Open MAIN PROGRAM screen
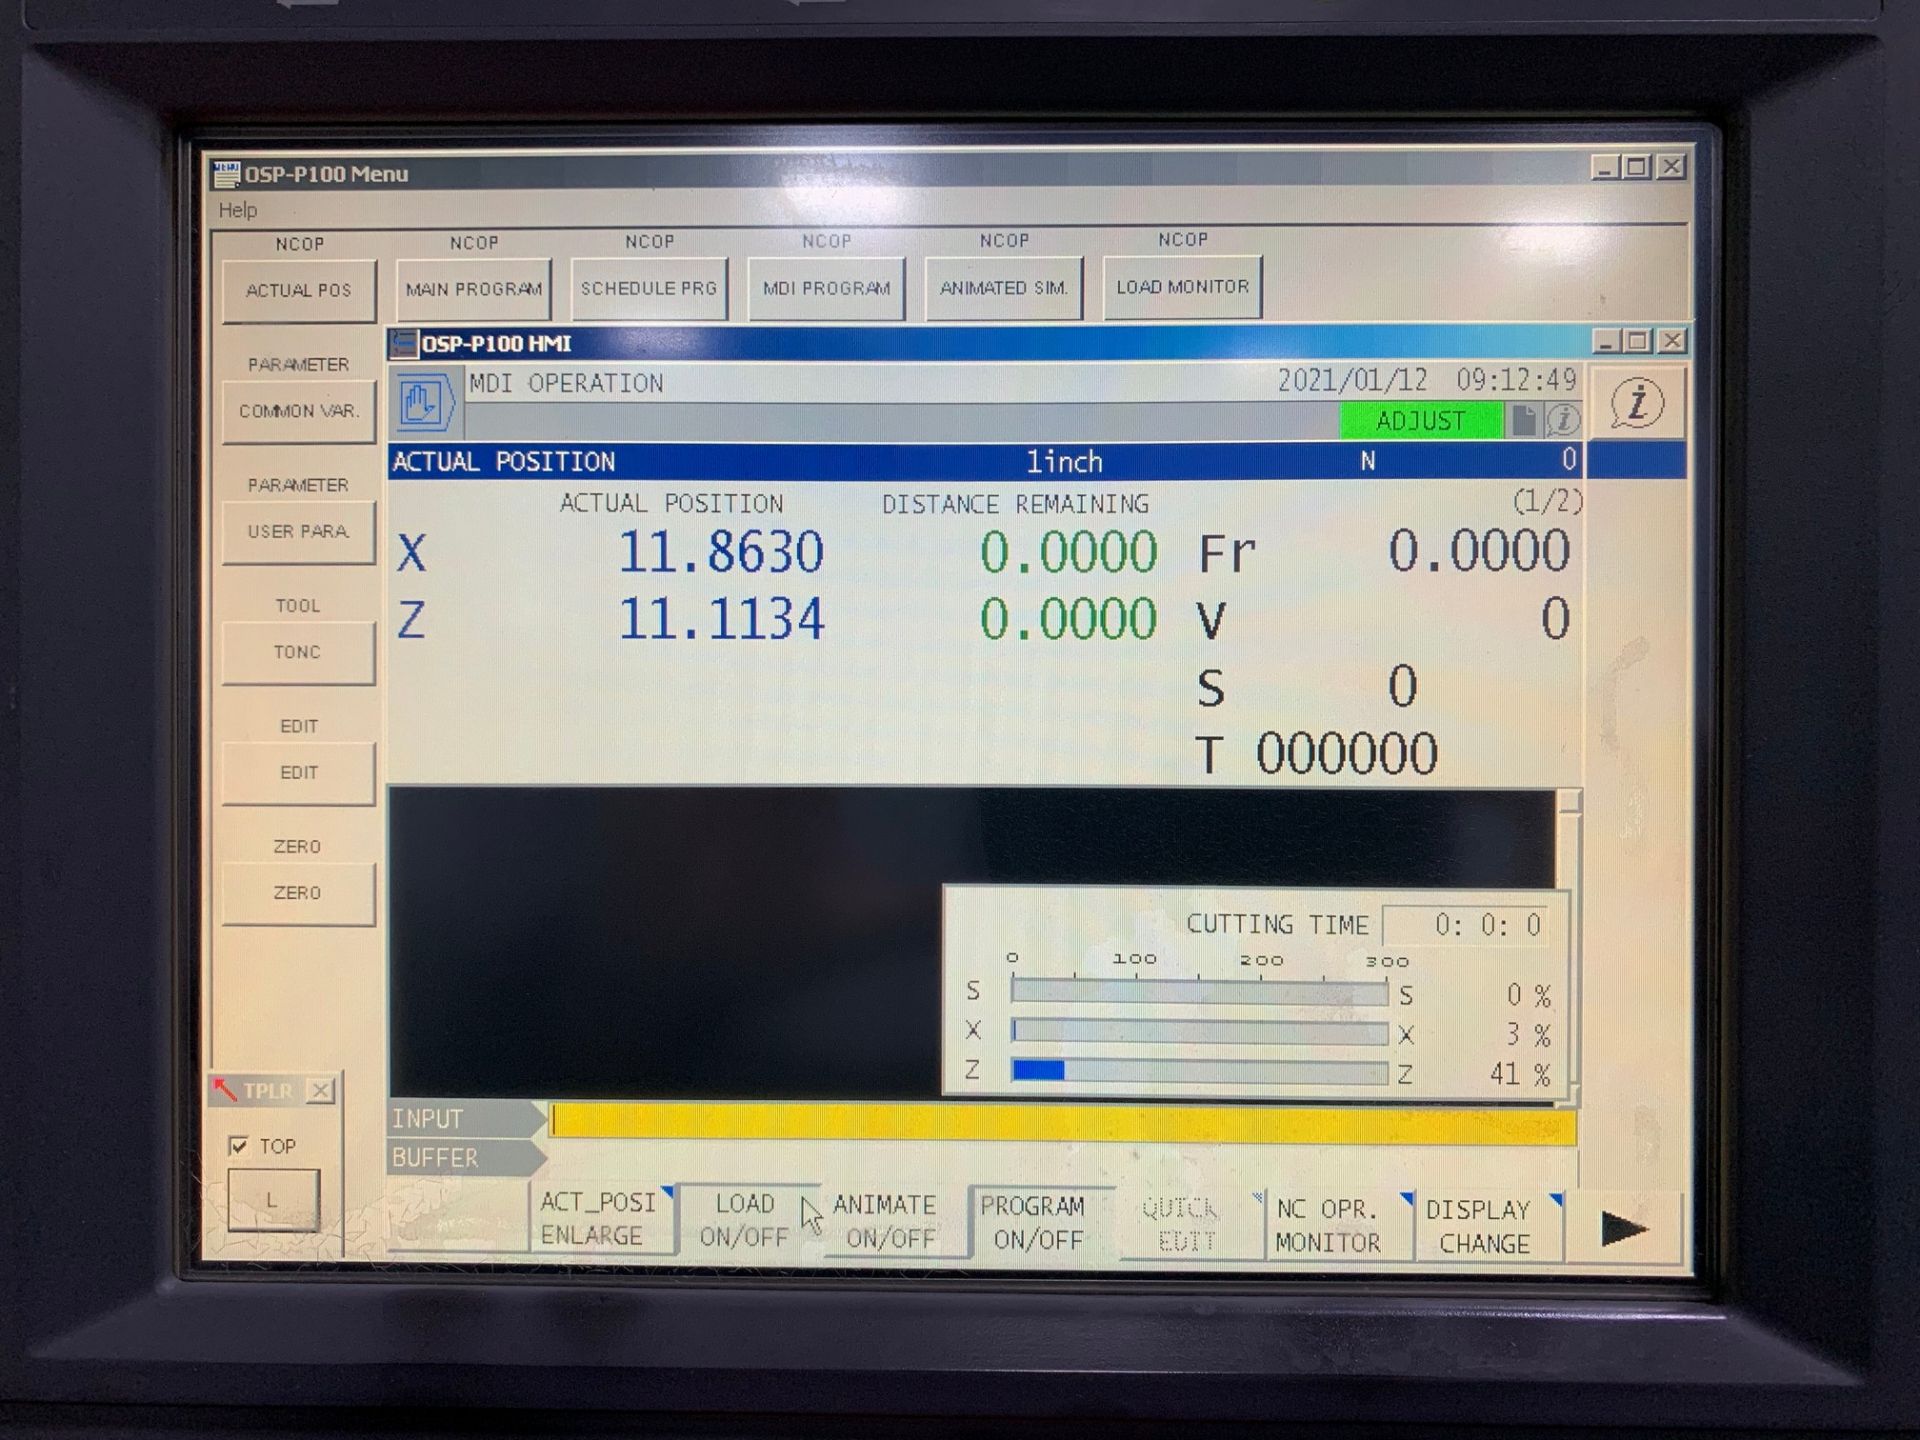 (x=474, y=289)
